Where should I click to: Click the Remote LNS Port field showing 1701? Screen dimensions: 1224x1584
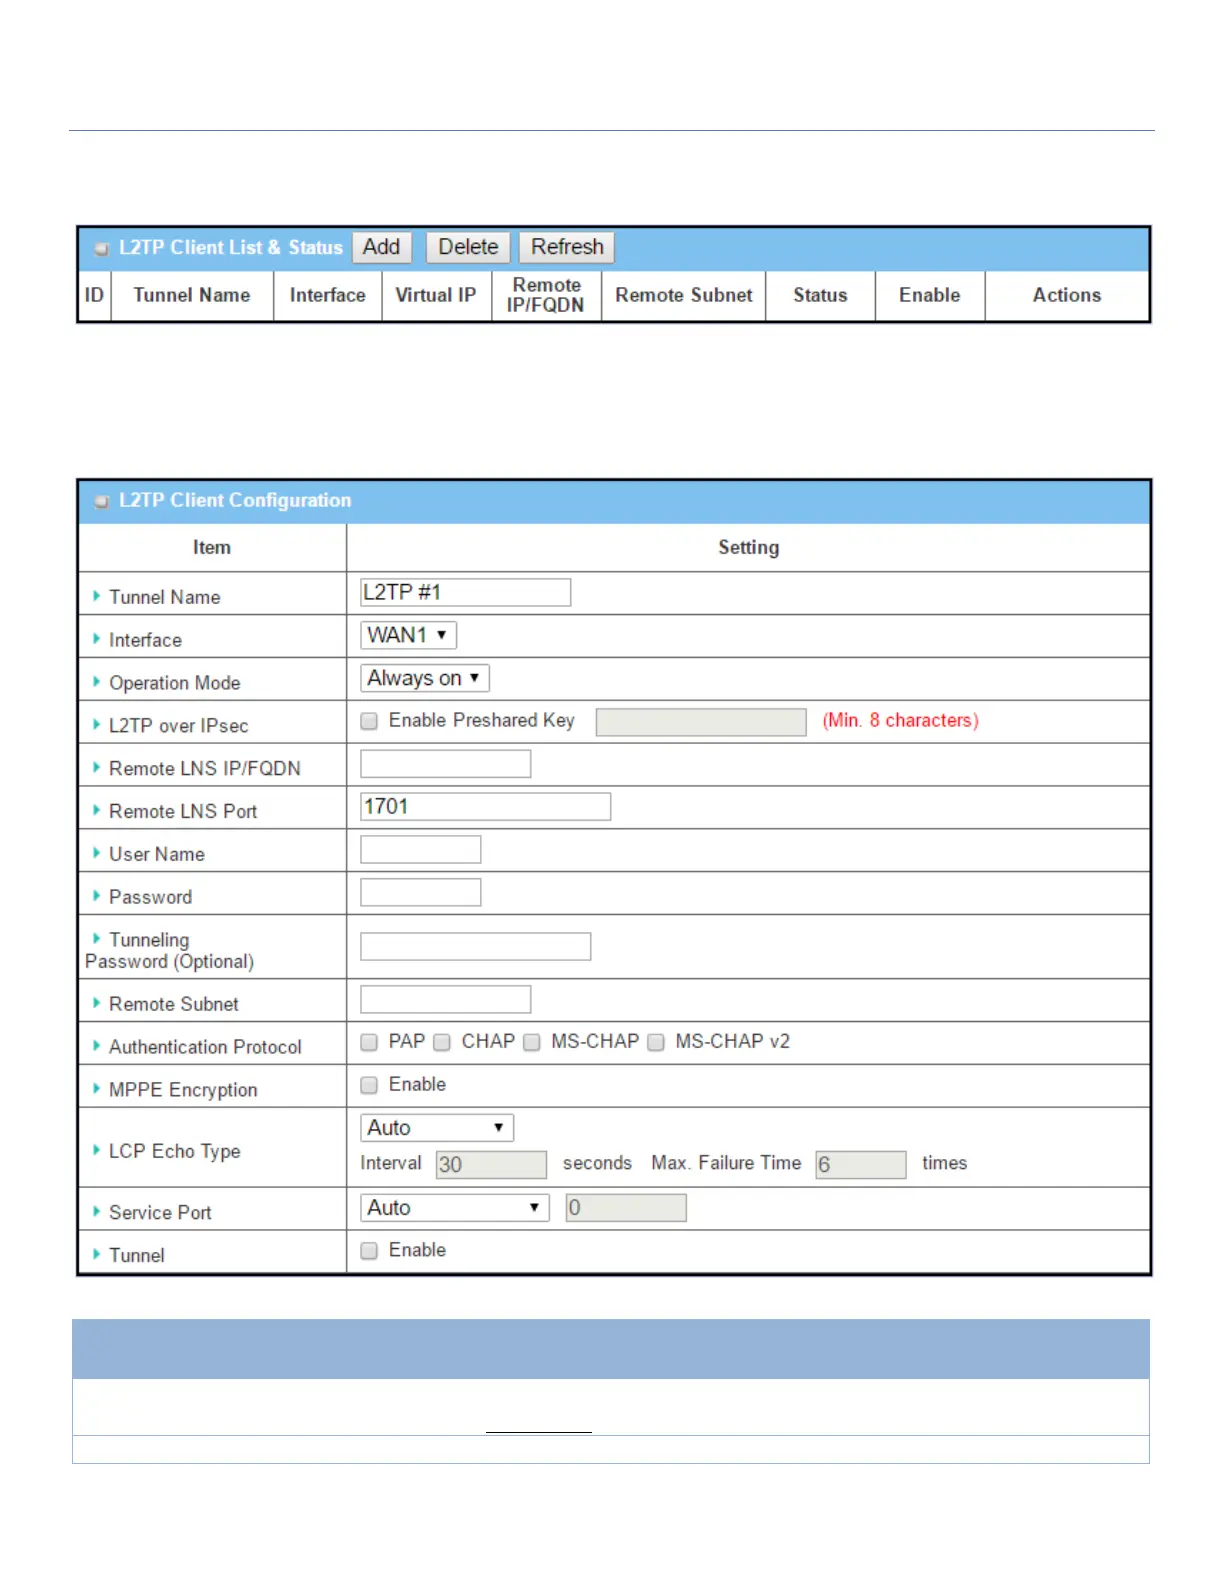tap(486, 806)
